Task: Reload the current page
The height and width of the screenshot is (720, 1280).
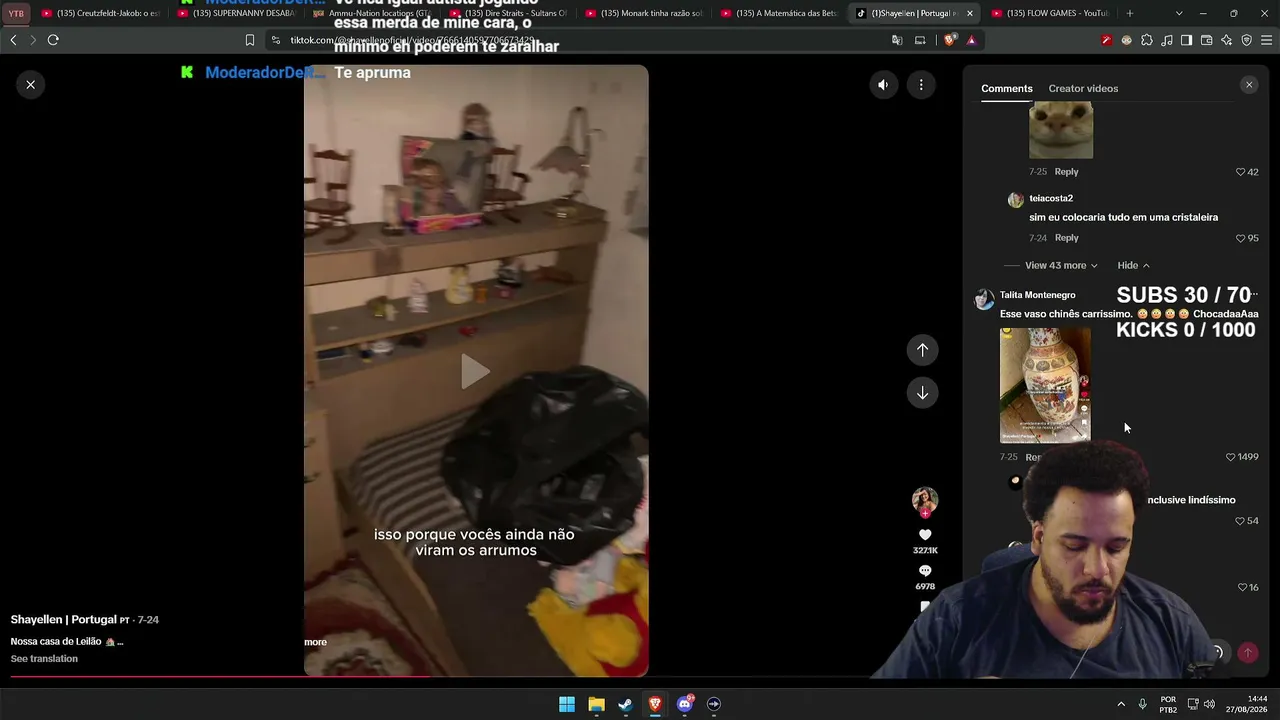Action: (x=53, y=40)
